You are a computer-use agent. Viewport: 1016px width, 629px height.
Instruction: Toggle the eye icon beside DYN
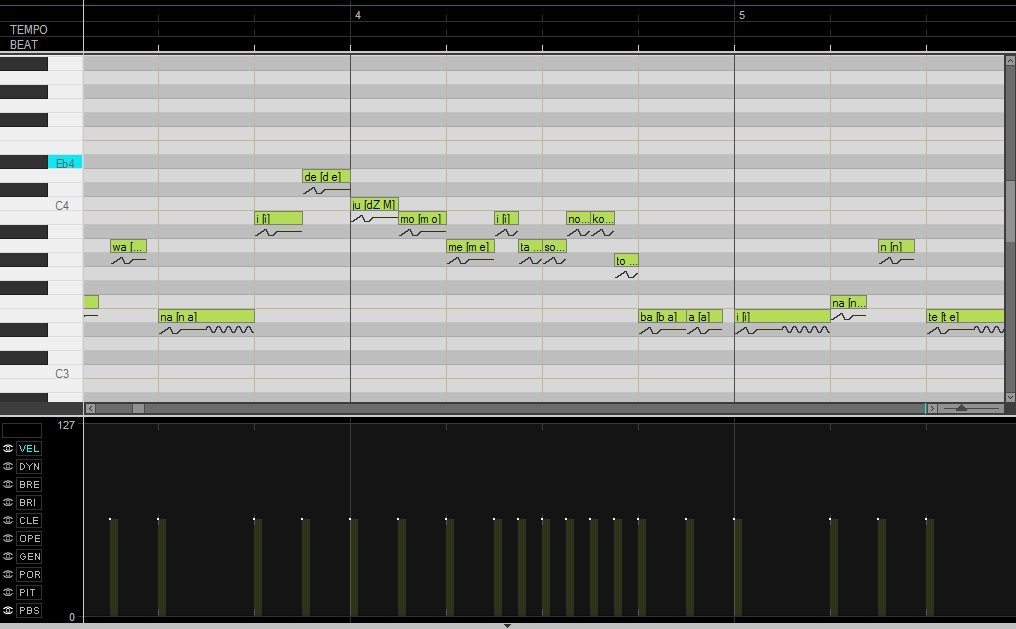coord(8,466)
